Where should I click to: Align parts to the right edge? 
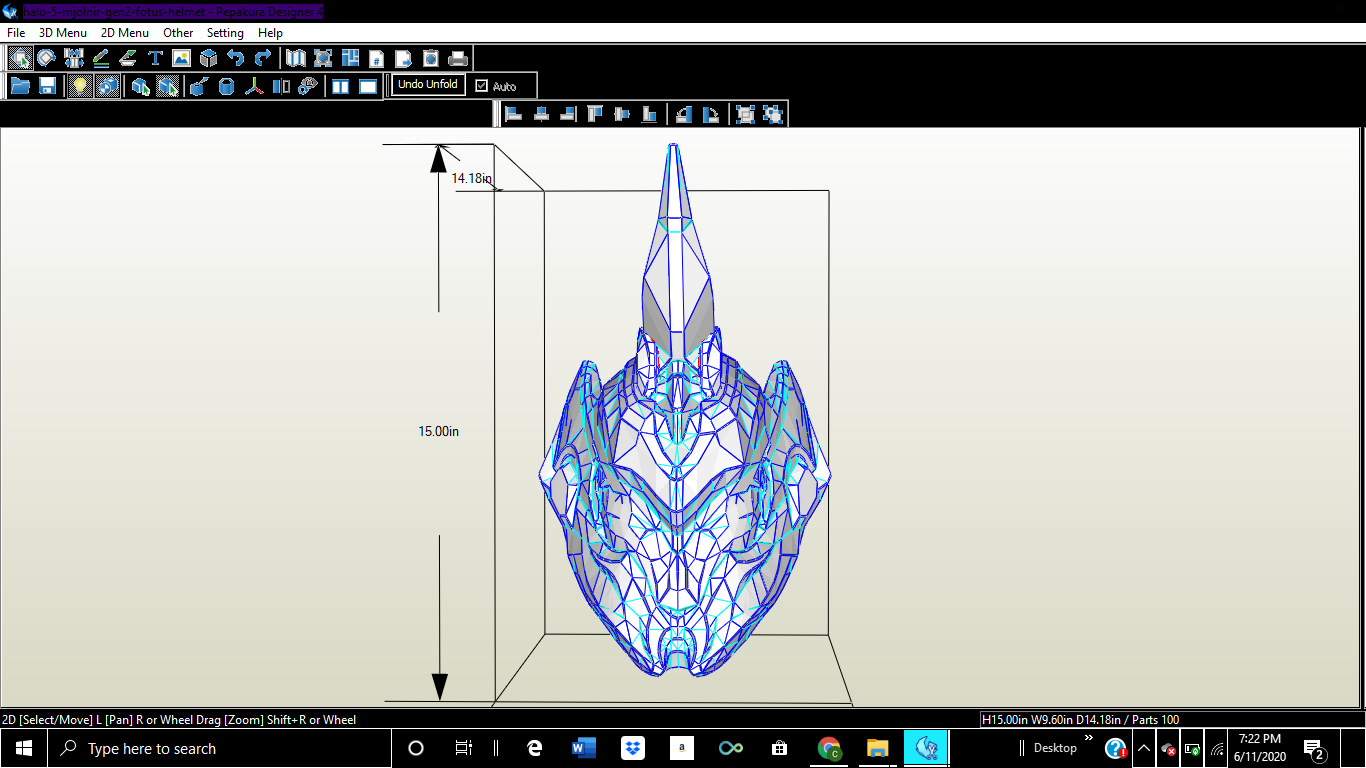(568, 114)
